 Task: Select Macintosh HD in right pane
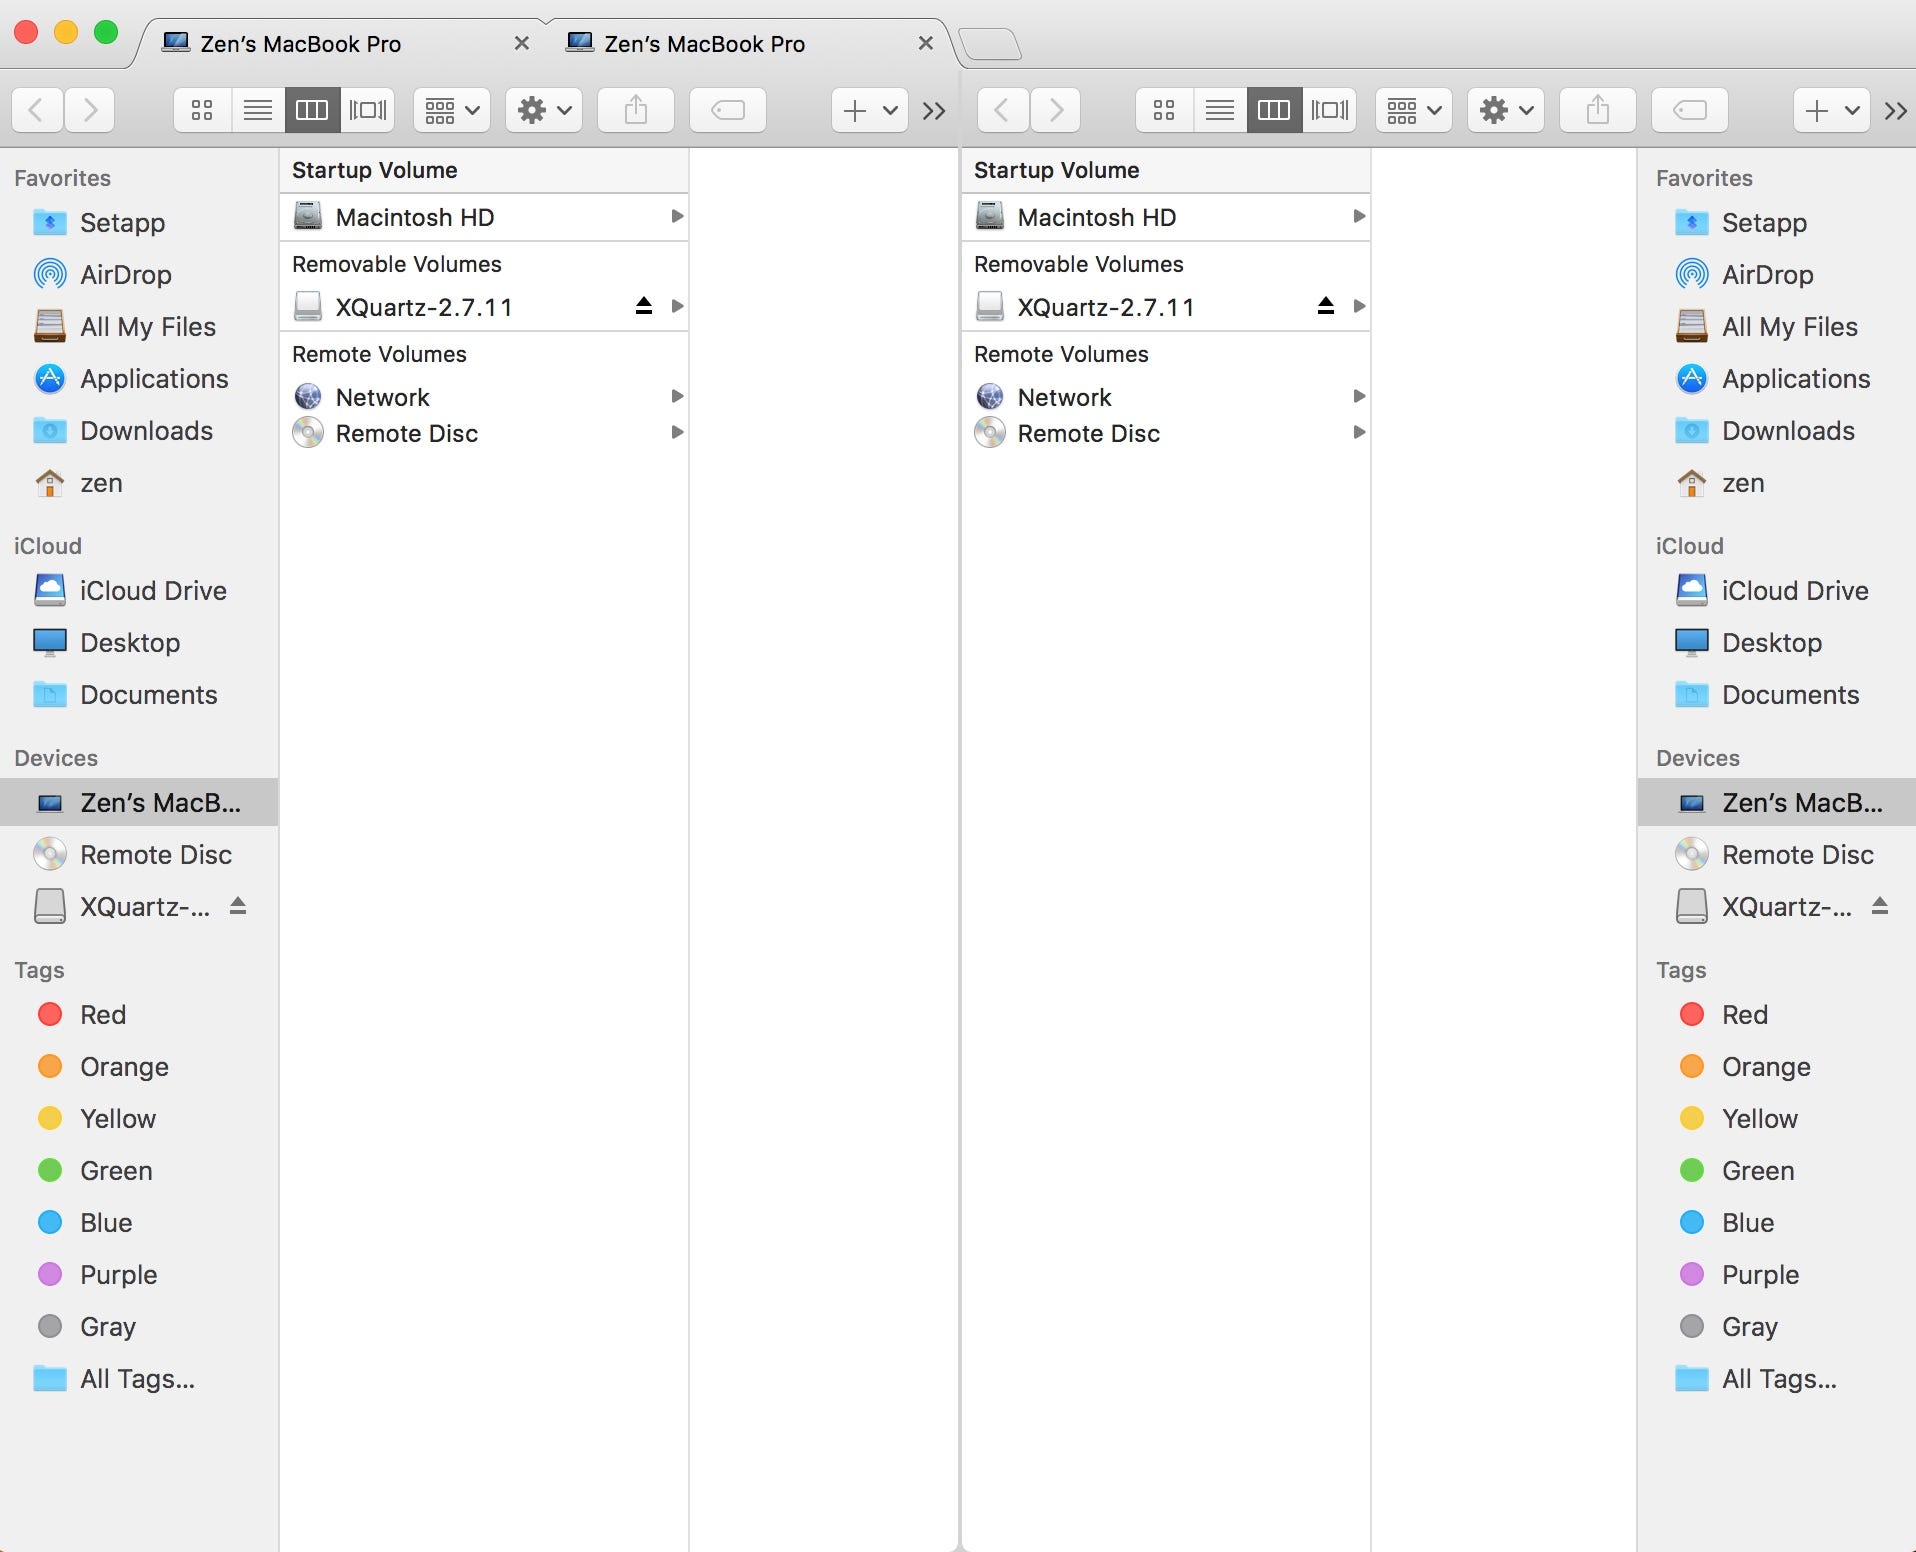point(1166,216)
